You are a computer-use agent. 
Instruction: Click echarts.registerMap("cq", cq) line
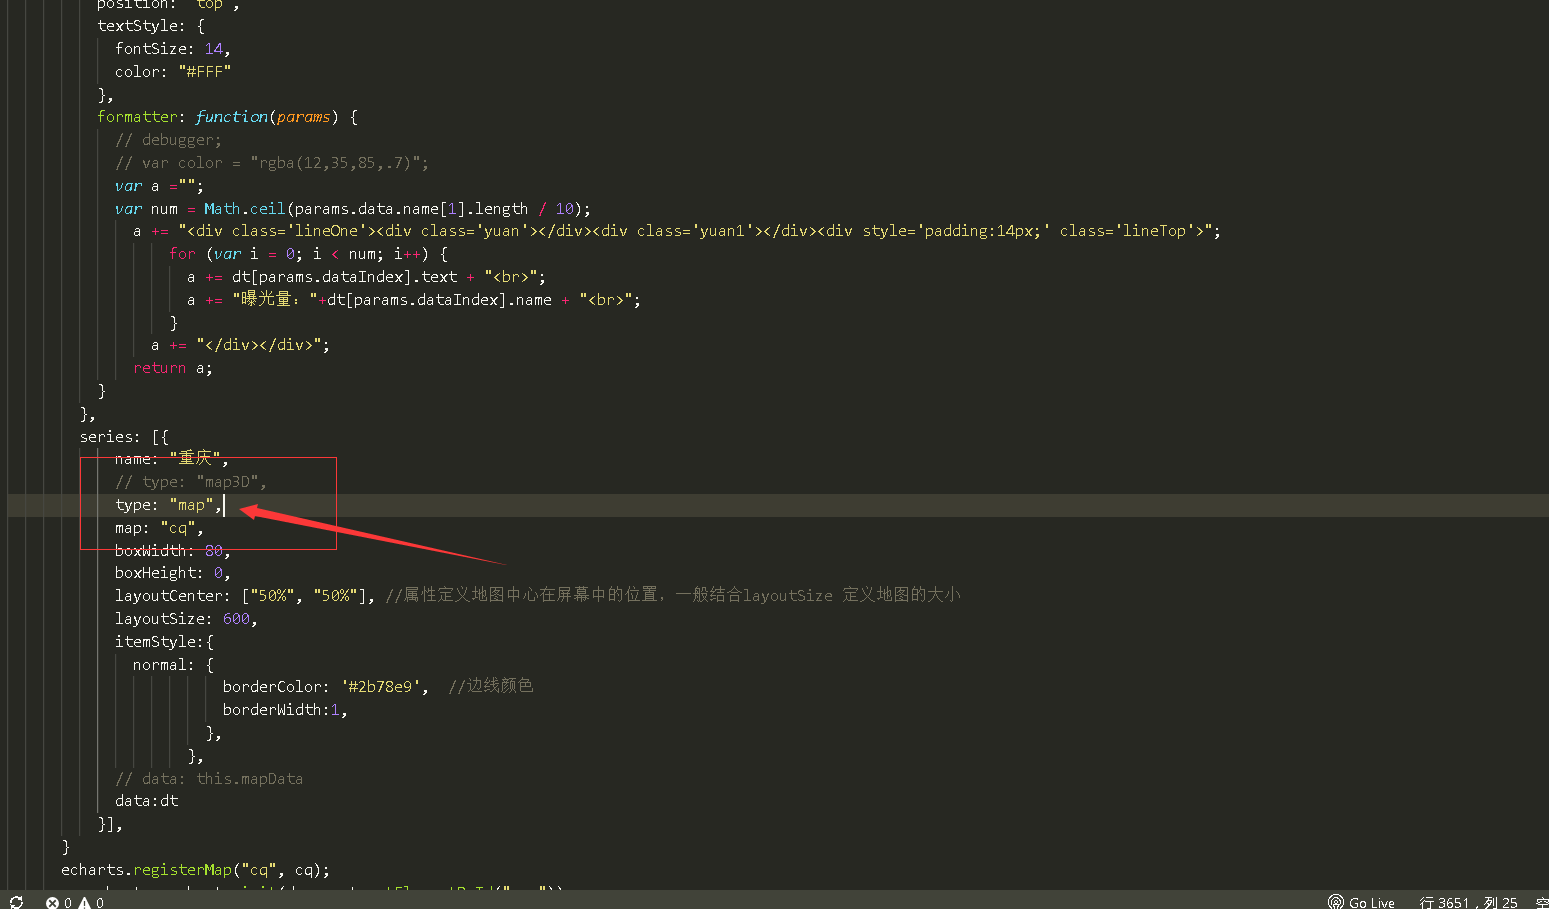[195, 870]
